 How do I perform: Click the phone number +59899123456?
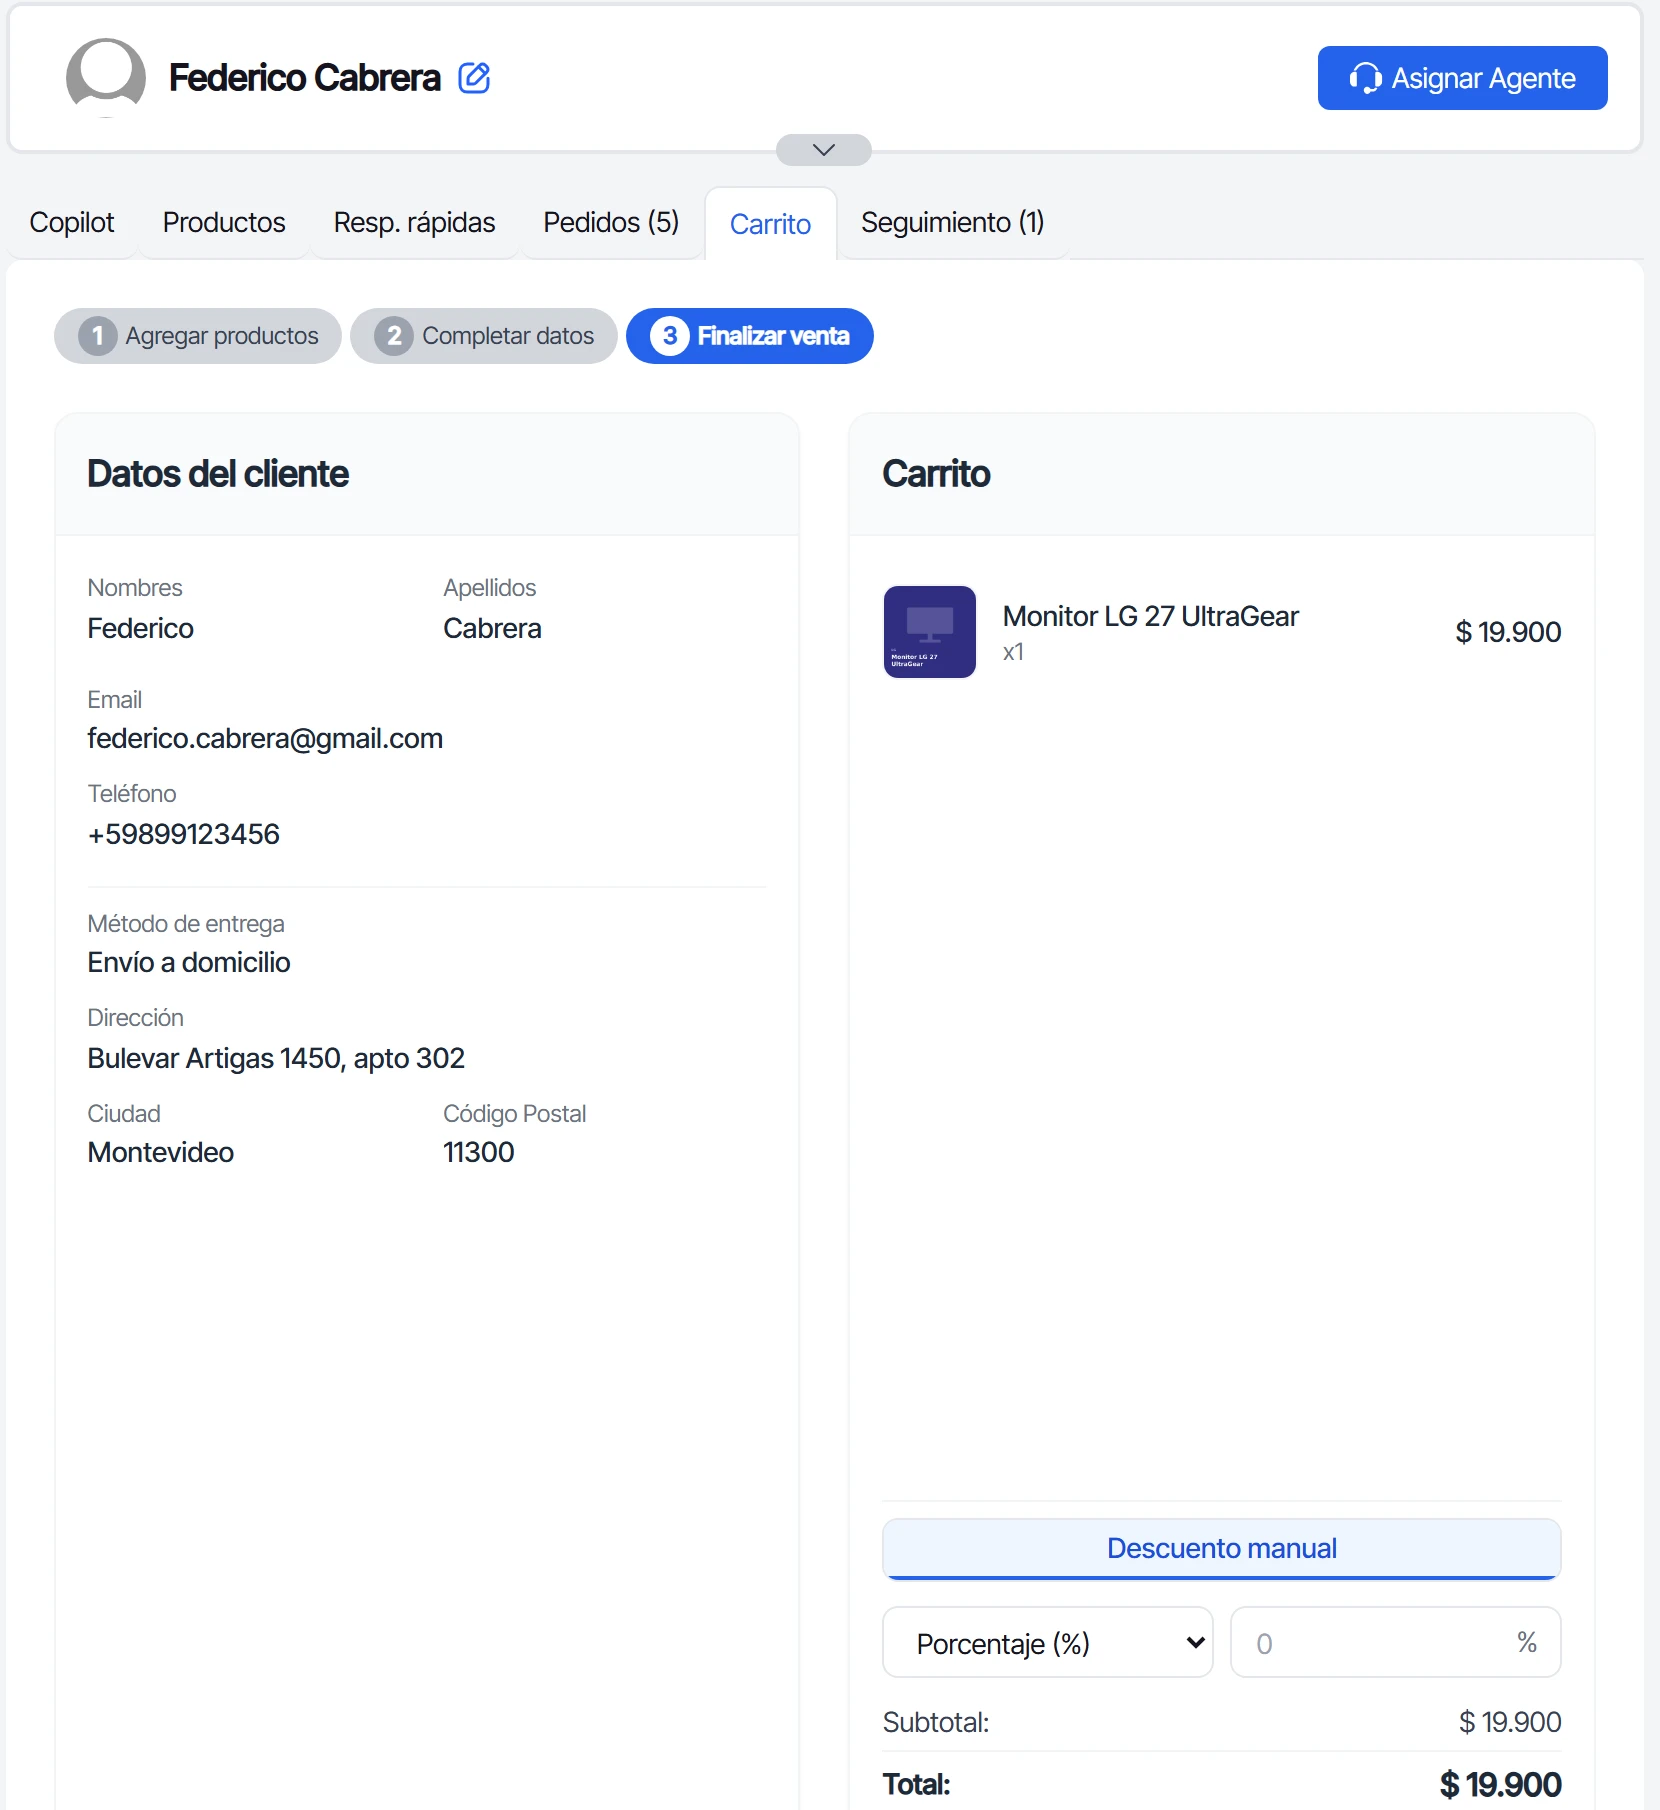(x=184, y=834)
